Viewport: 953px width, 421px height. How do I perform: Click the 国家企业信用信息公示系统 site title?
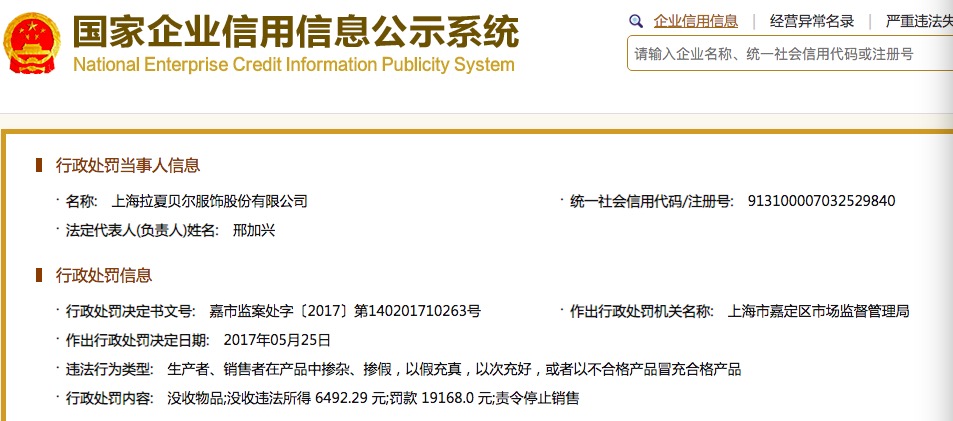point(296,31)
